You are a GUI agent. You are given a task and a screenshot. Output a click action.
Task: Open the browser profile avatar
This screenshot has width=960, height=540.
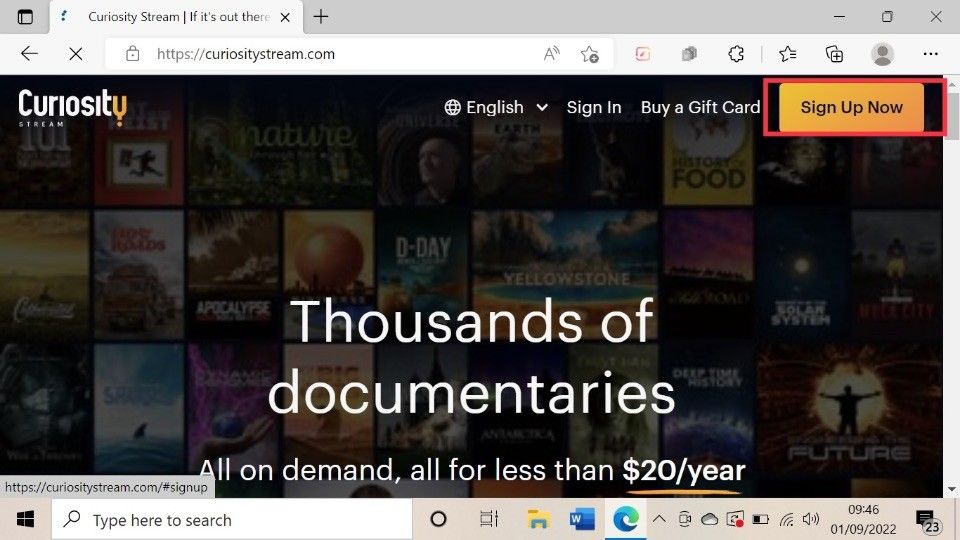click(882, 54)
